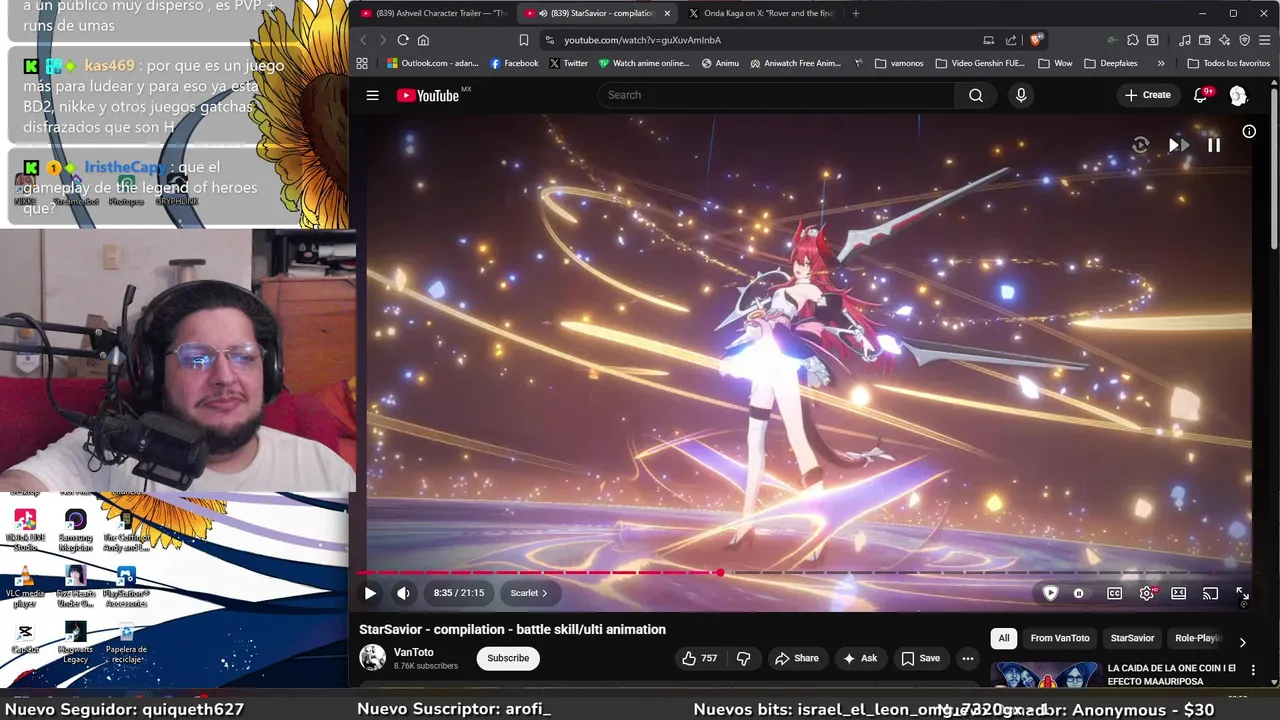This screenshot has width=1280, height=720.
Task: Click the overlay rewind circular button
Action: 1140,145
